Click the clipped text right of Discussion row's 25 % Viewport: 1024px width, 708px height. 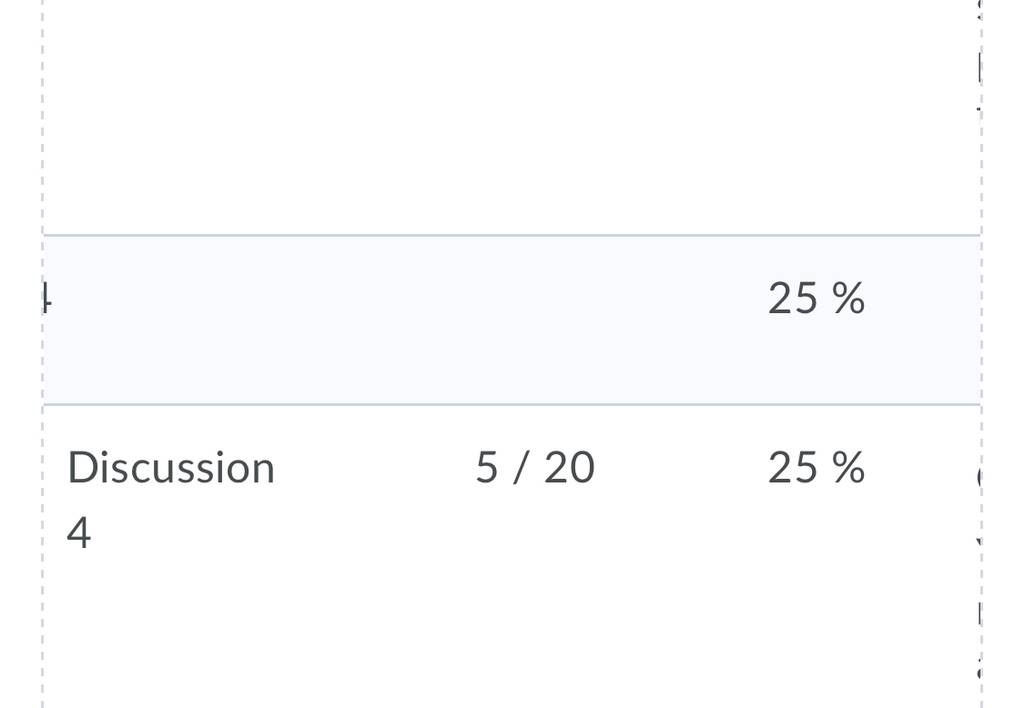click(979, 478)
